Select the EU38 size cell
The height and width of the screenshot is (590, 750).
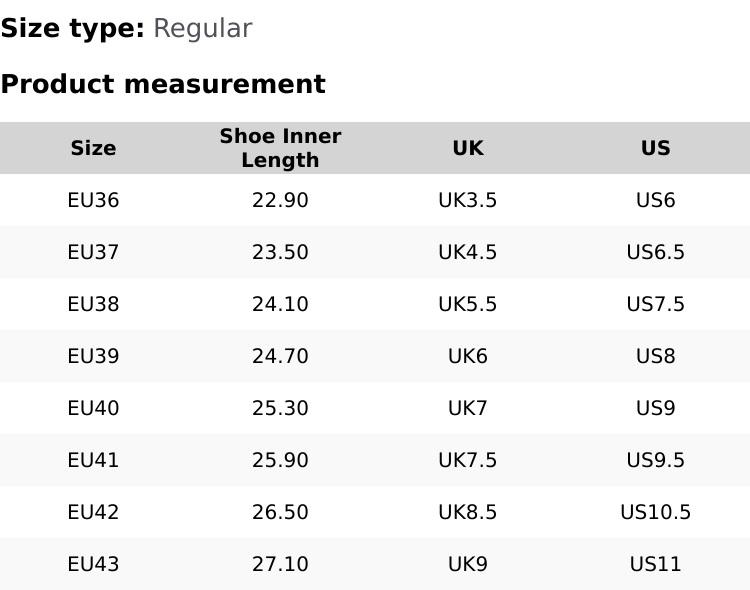[x=93, y=304]
